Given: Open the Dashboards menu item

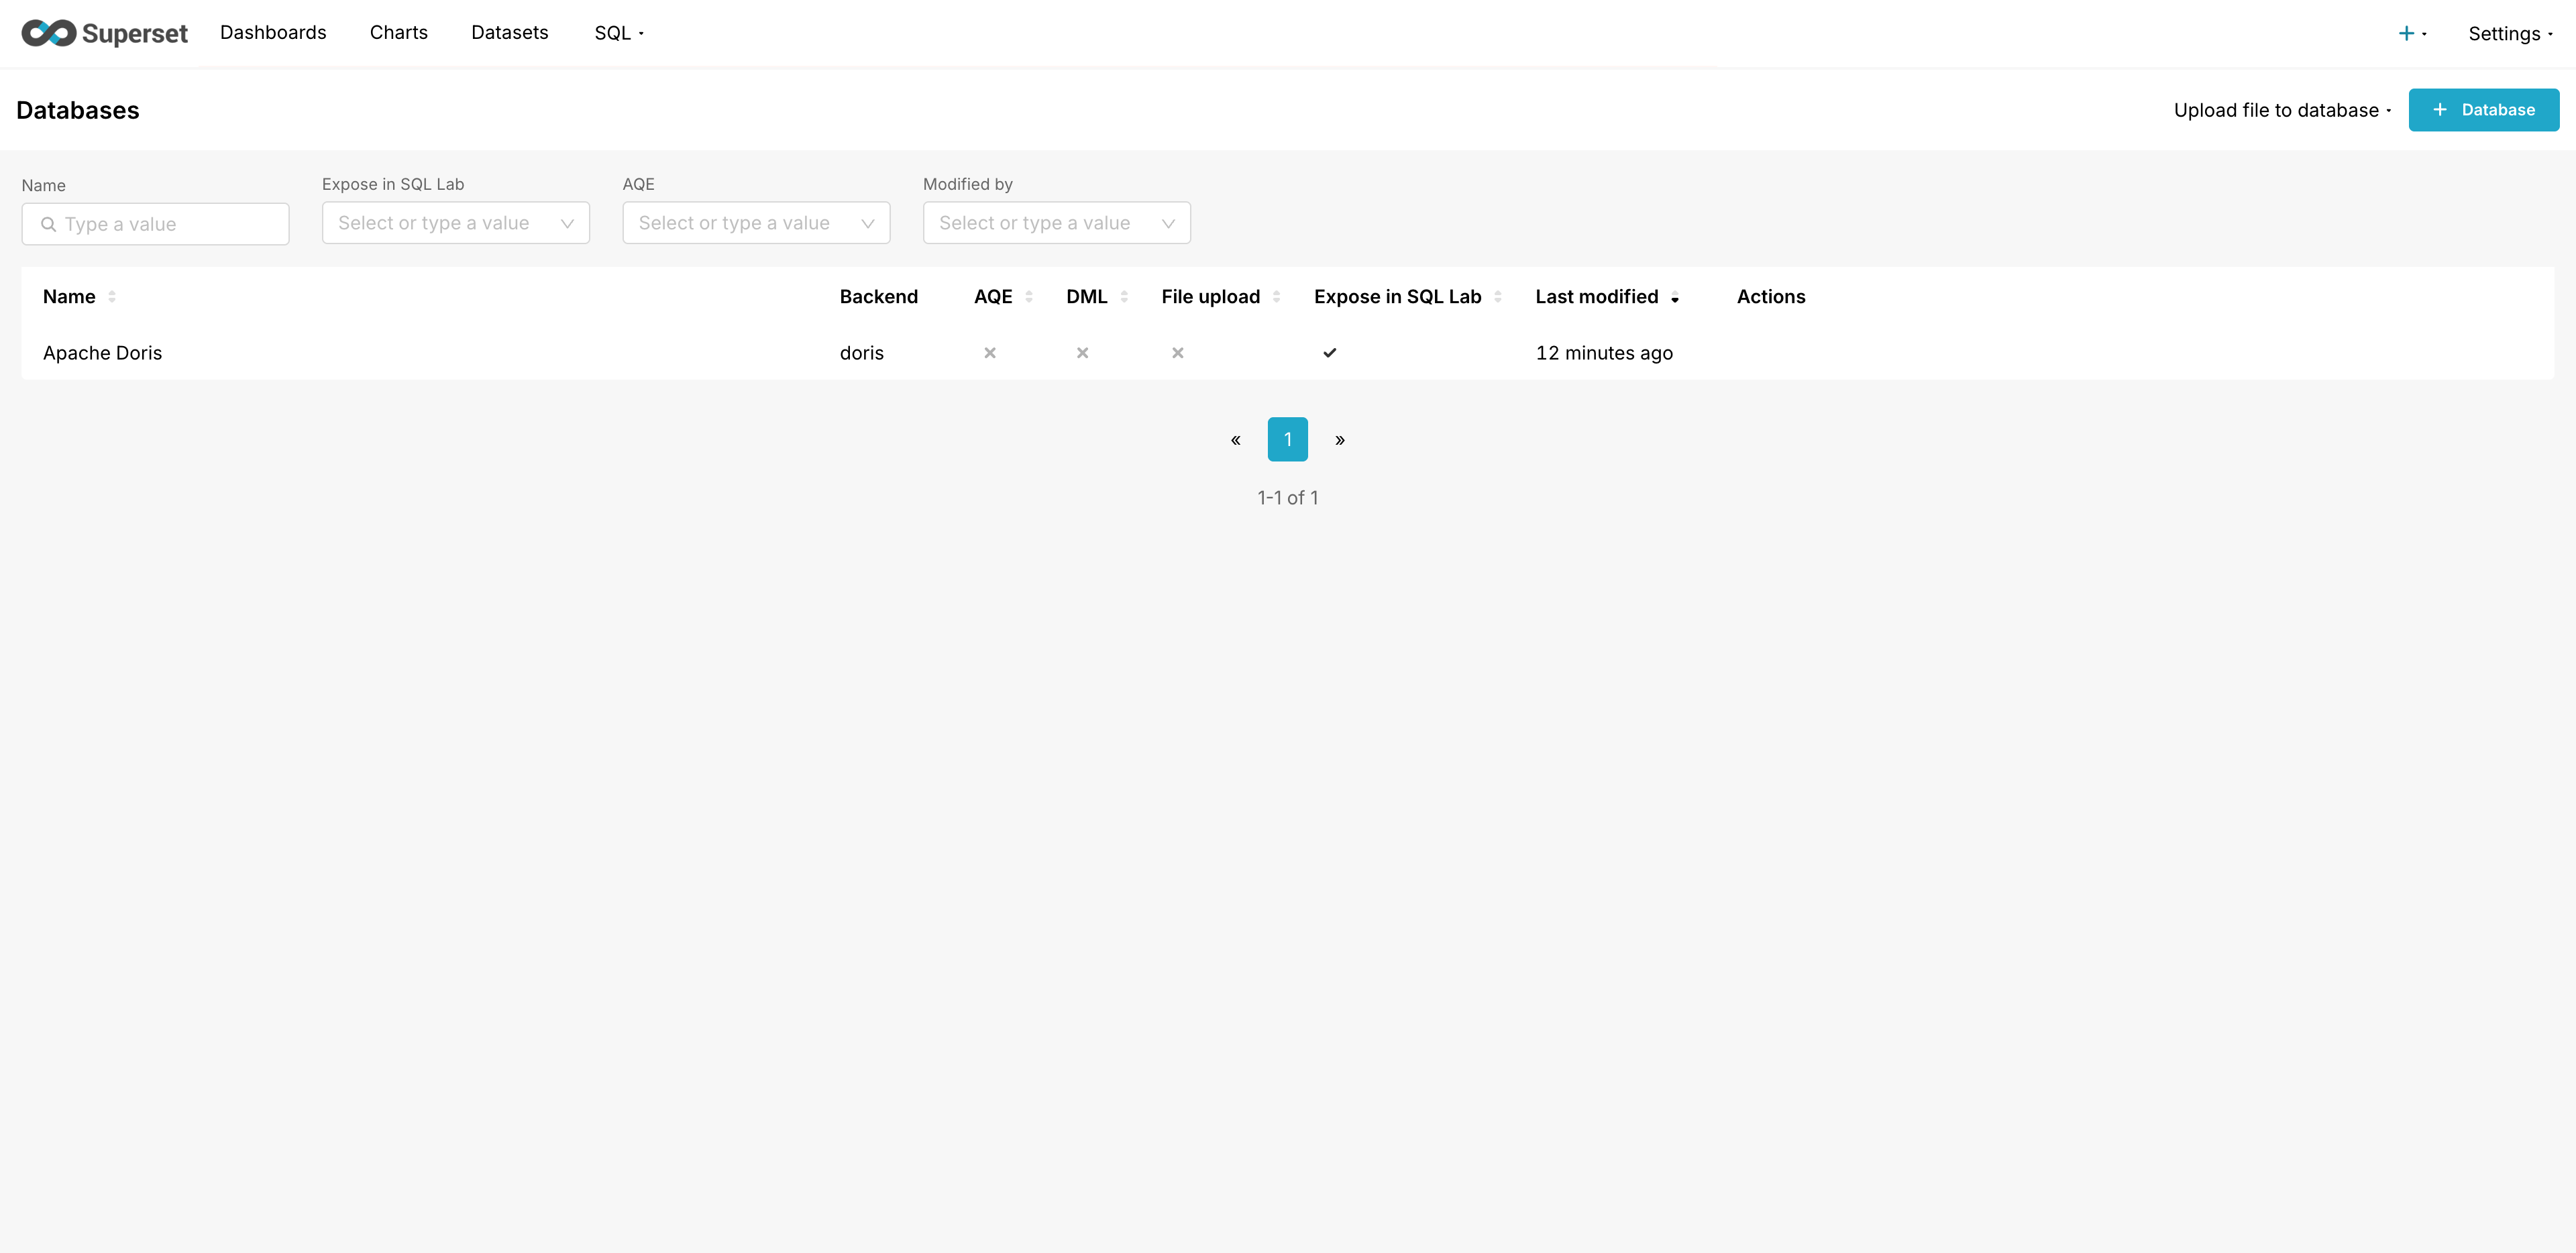Looking at the screenshot, I should tap(273, 33).
